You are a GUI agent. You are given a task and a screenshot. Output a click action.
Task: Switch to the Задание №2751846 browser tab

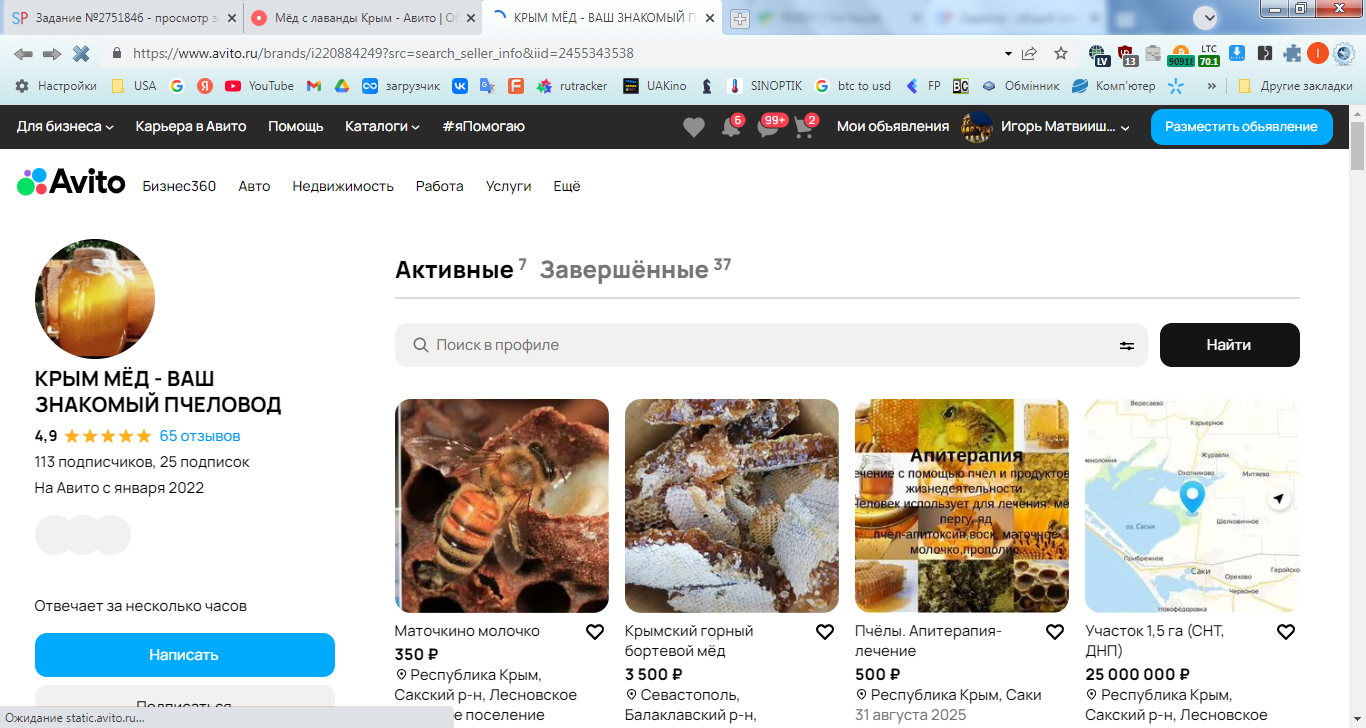[123, 18]
